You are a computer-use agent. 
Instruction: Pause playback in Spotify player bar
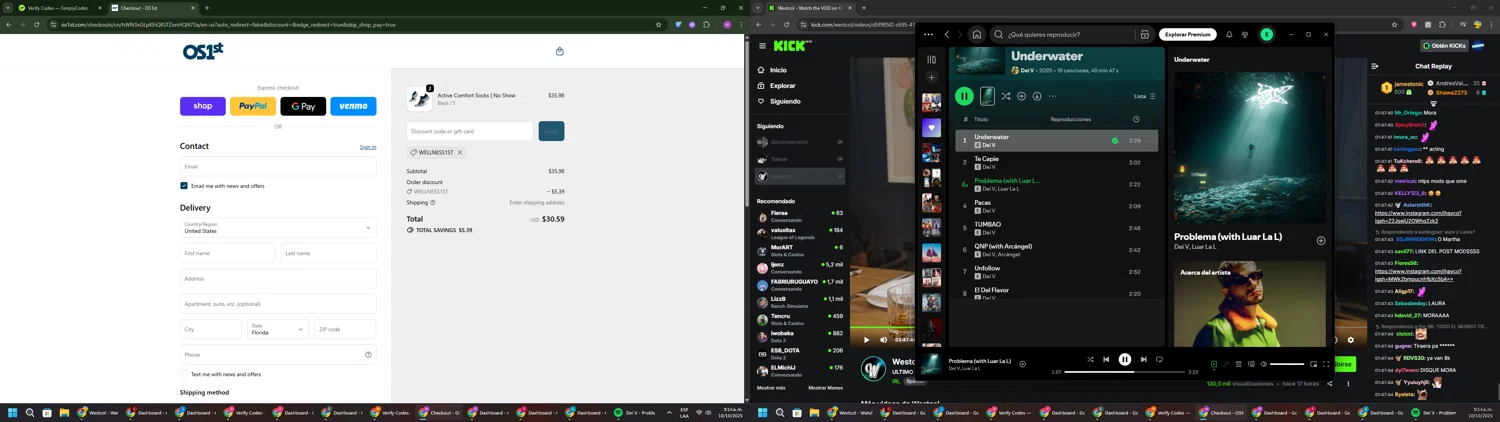pos(1125,359)
